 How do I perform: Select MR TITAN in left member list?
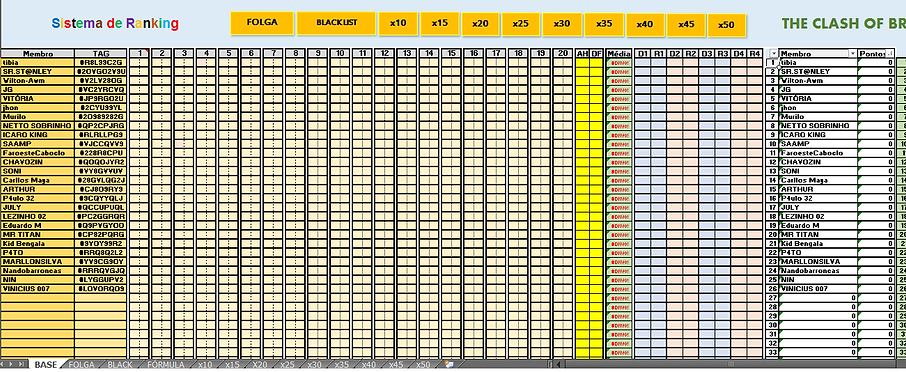click(x=38, y=235)
